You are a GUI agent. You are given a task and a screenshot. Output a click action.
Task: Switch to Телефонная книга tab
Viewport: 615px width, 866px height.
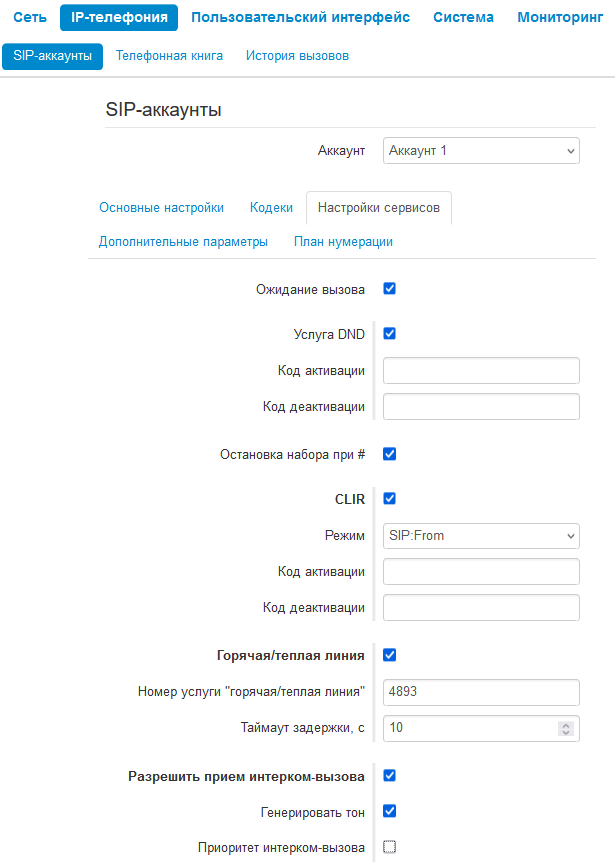tap(169, 56)
